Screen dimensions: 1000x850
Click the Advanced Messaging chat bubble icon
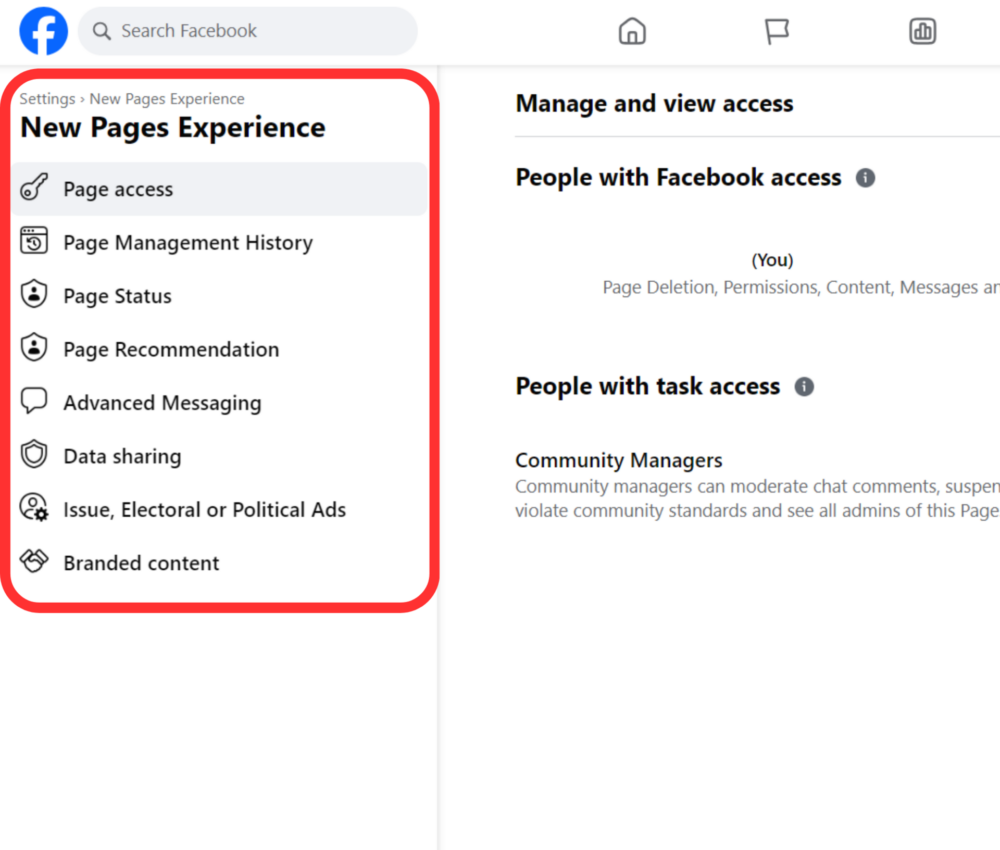pos(33,401)
